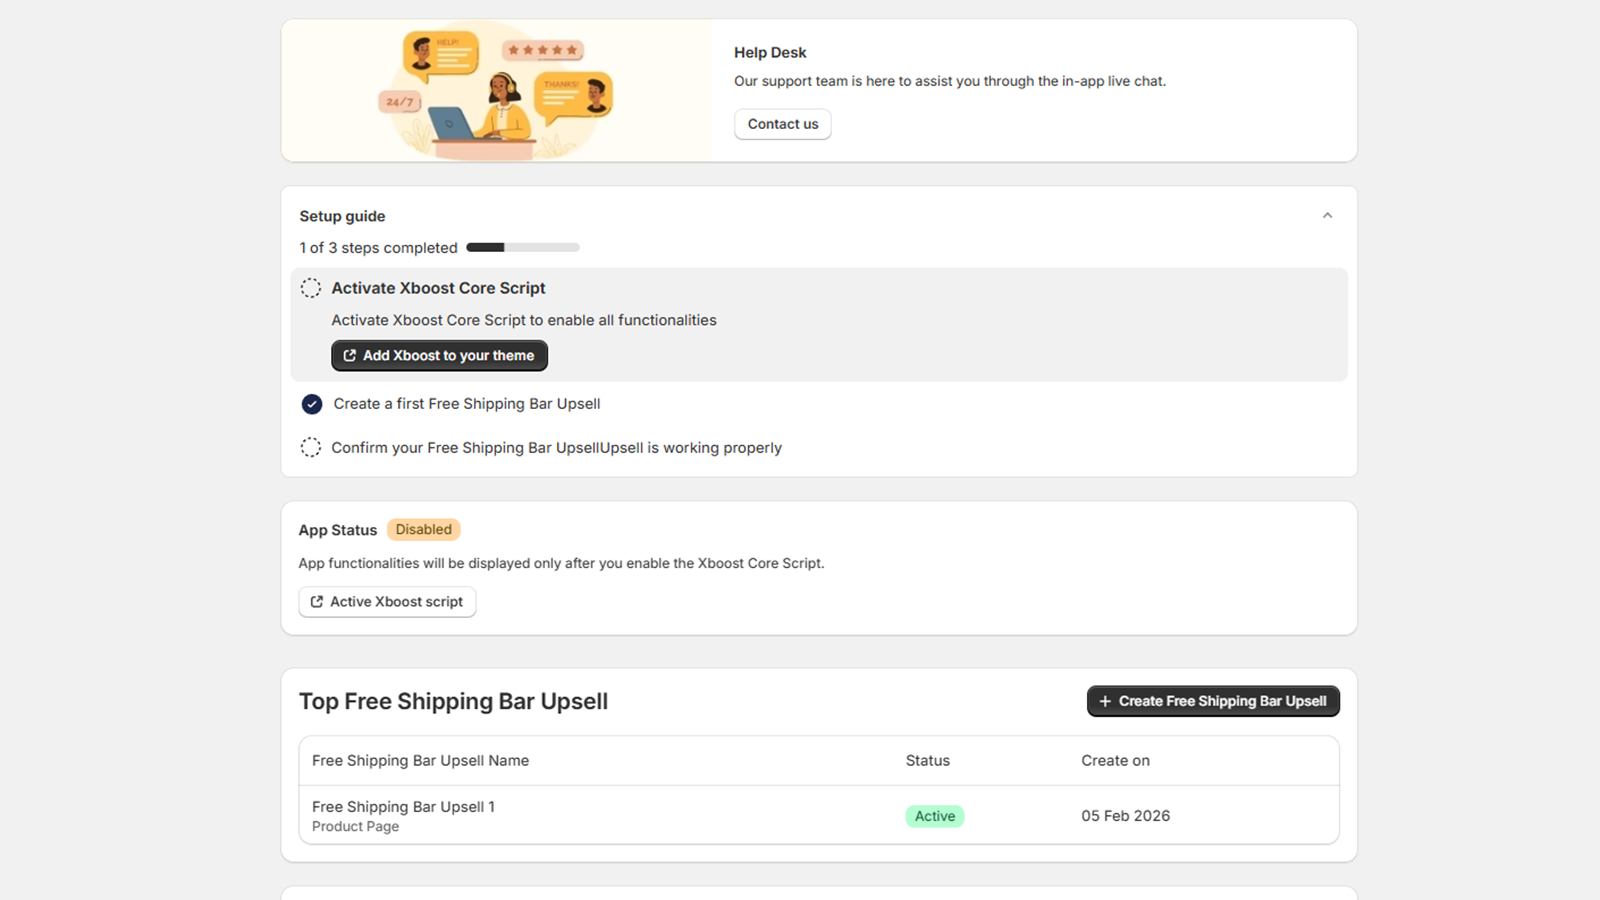Image resolution: width=1600 pixels, height=900 pixels.
Task: Click the Active Xboost script button
Action: [x=387, y=602]
